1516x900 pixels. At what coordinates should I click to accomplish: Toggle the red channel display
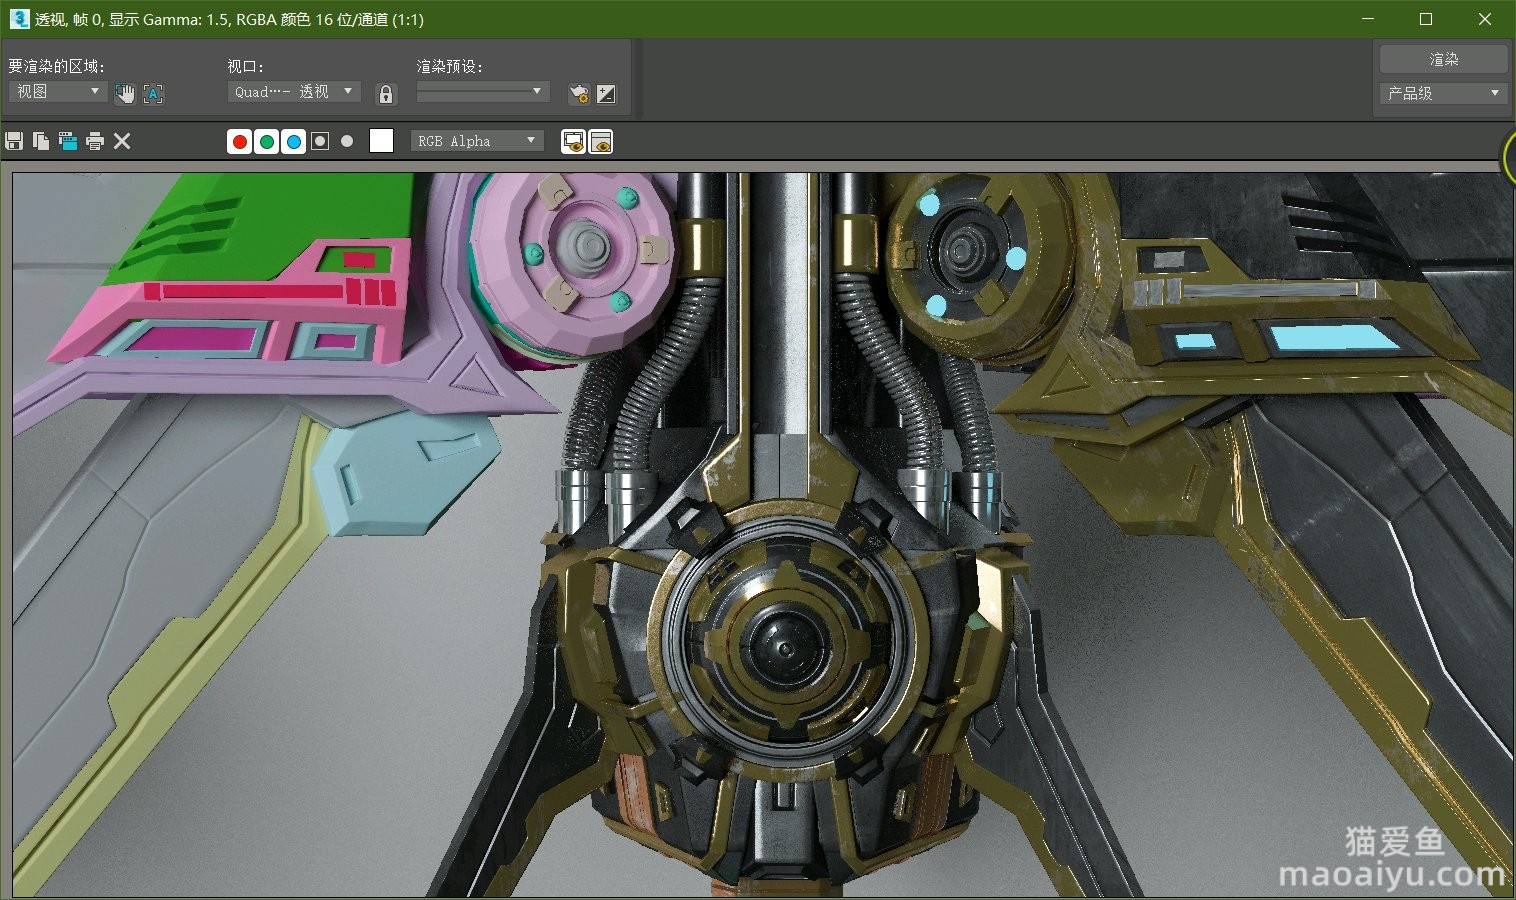[240, 142]
